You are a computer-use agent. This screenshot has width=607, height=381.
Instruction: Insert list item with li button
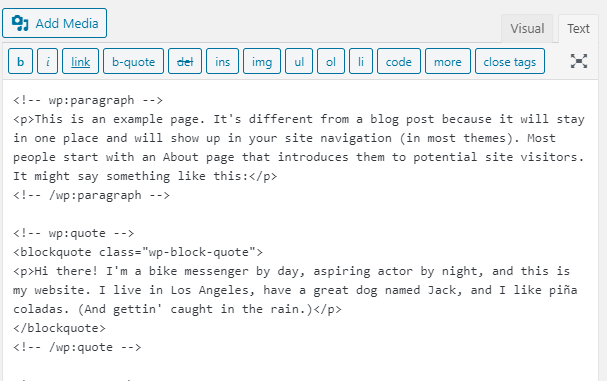click(361, 61)
